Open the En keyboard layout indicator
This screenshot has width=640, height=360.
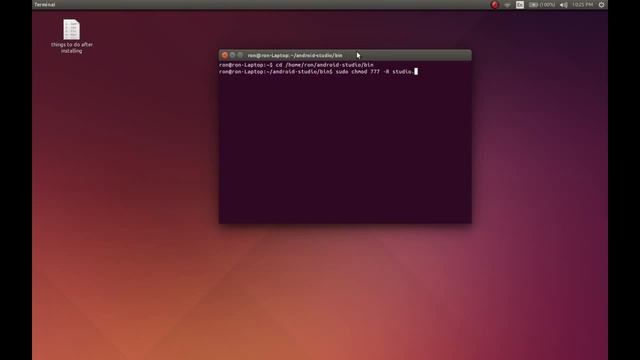pos(520,5)
